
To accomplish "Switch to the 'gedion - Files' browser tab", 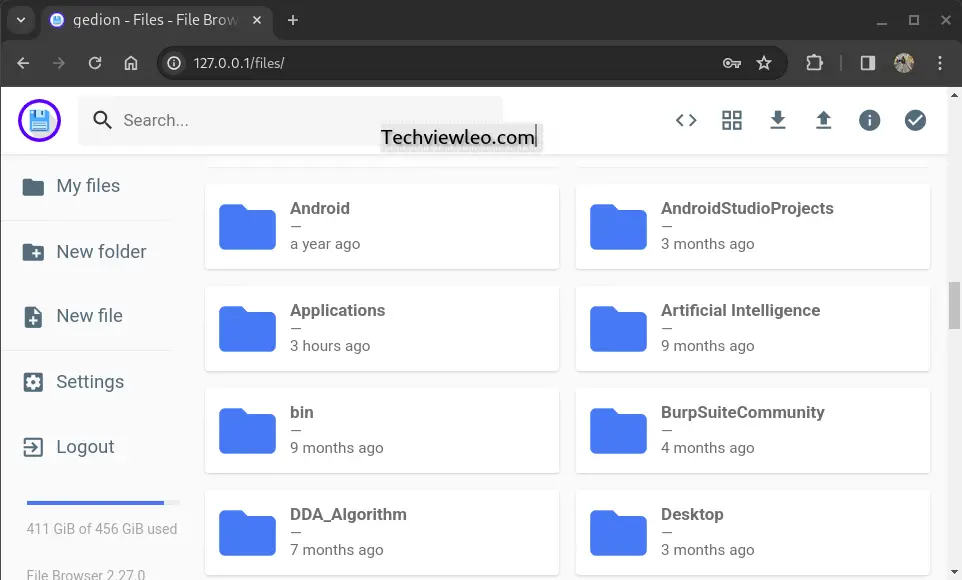I will coord(150,20).
